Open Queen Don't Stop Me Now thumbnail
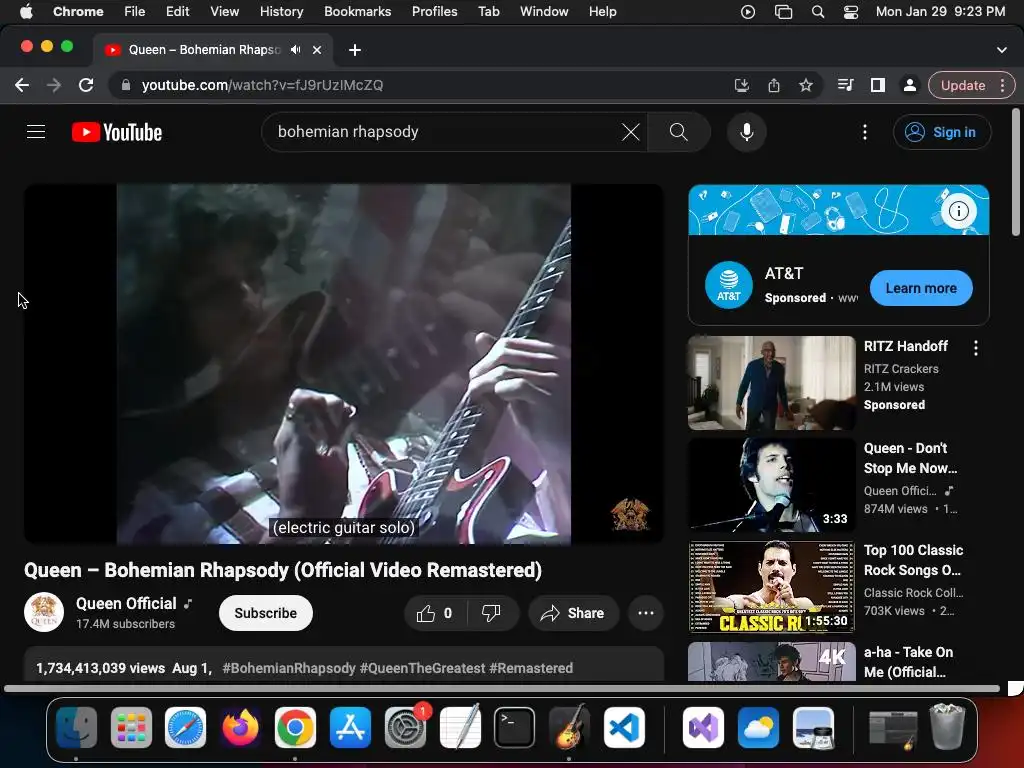This screenshot has height=768, width=1024. tap(771, 485)
